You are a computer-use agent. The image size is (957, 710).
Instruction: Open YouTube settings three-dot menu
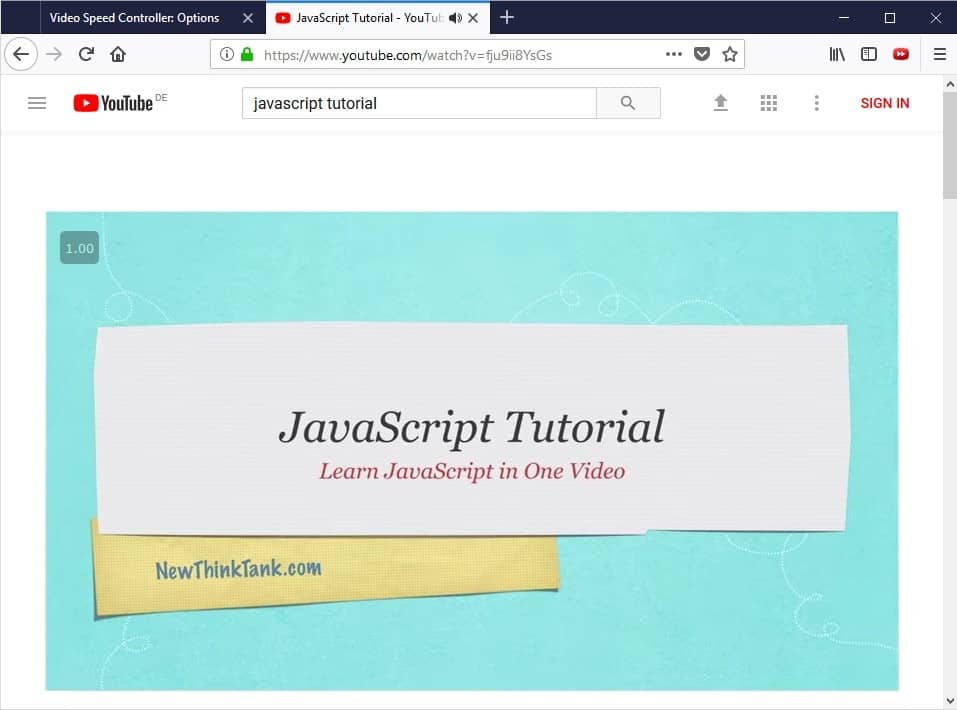point(817,103)
